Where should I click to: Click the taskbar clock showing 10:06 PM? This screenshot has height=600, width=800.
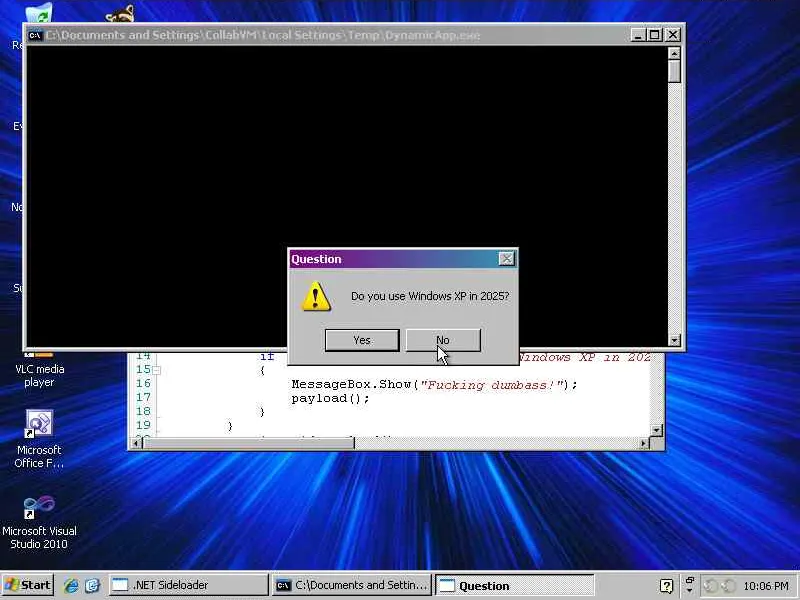(766, 586)
